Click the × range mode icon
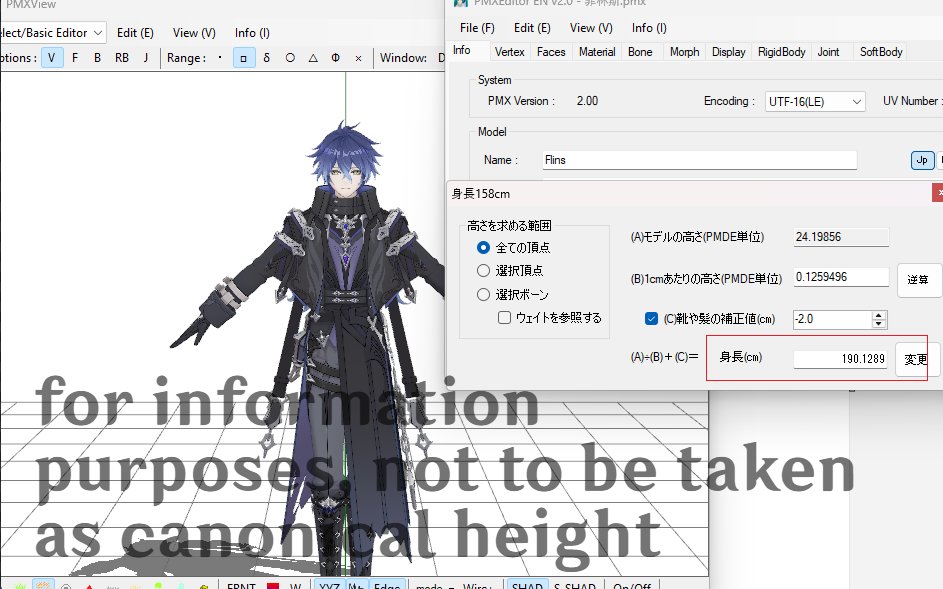943x589 pixels. point(358,58)
